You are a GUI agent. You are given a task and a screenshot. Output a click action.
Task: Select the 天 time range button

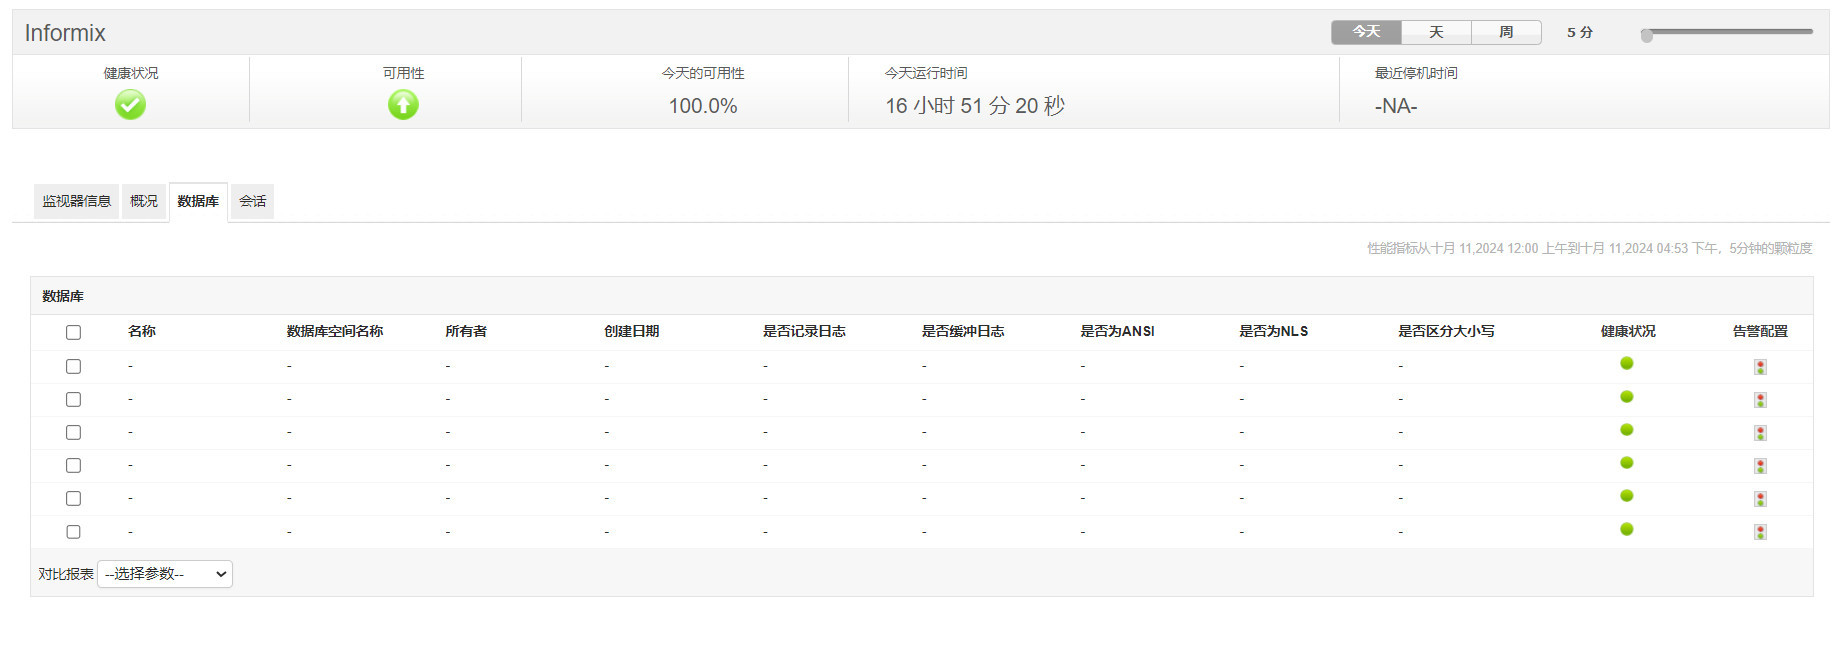click(1436, 32)
